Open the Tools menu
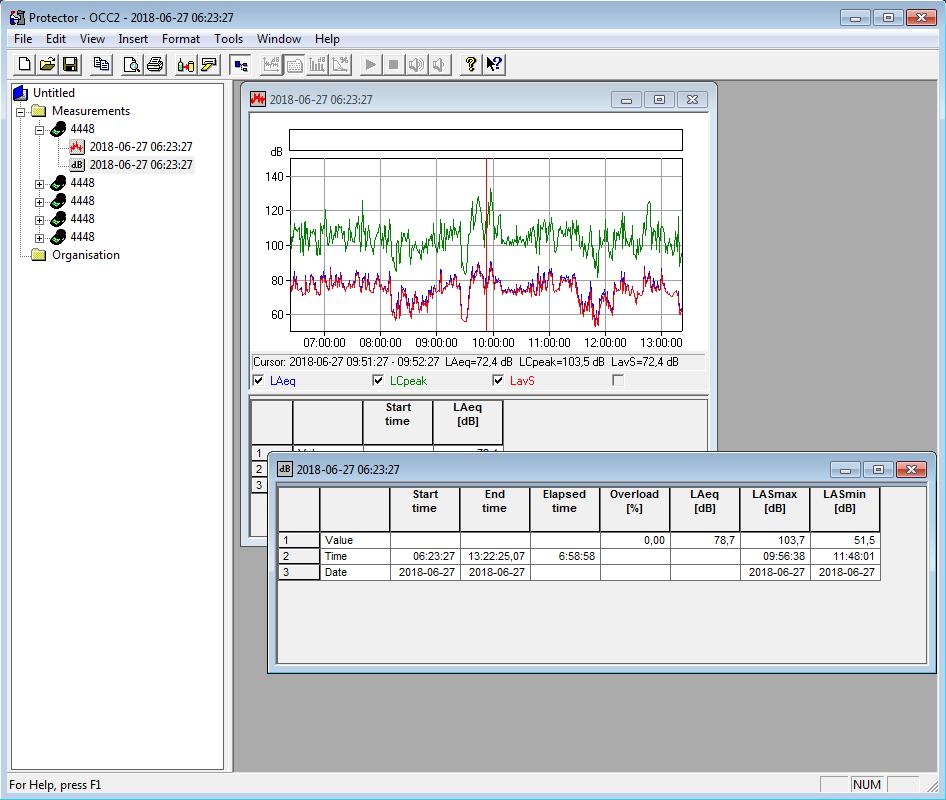 228,39
